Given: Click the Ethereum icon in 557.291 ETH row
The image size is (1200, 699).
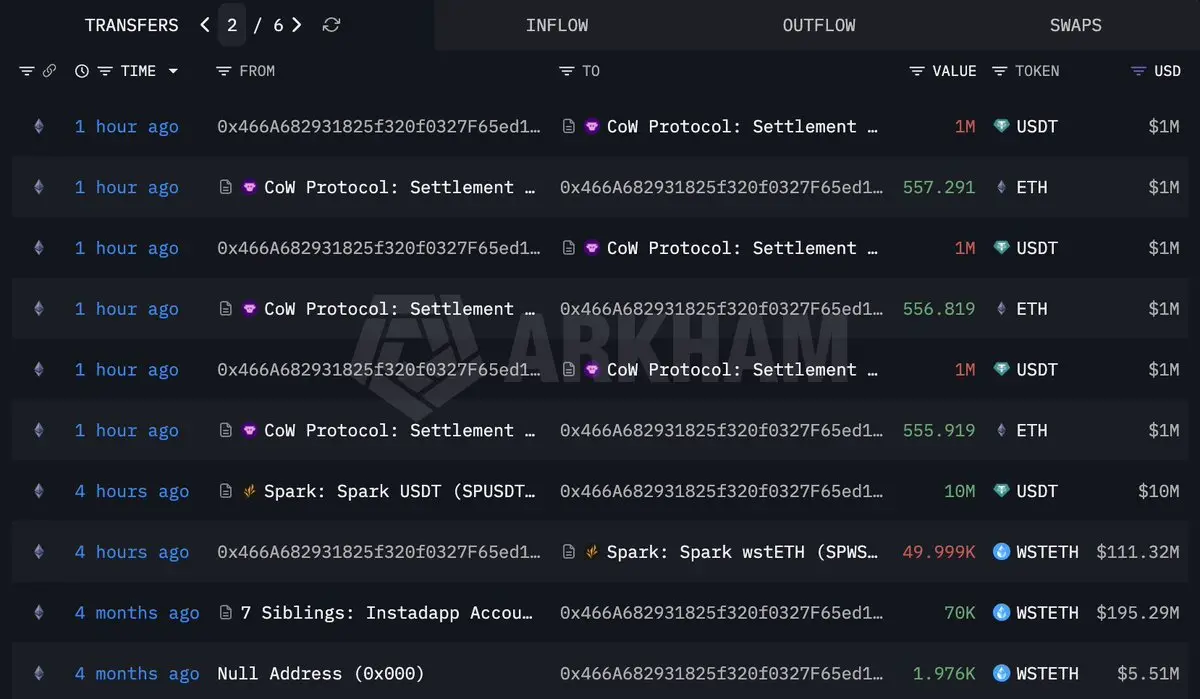Looking at the screenshot, I should point(39,187).
